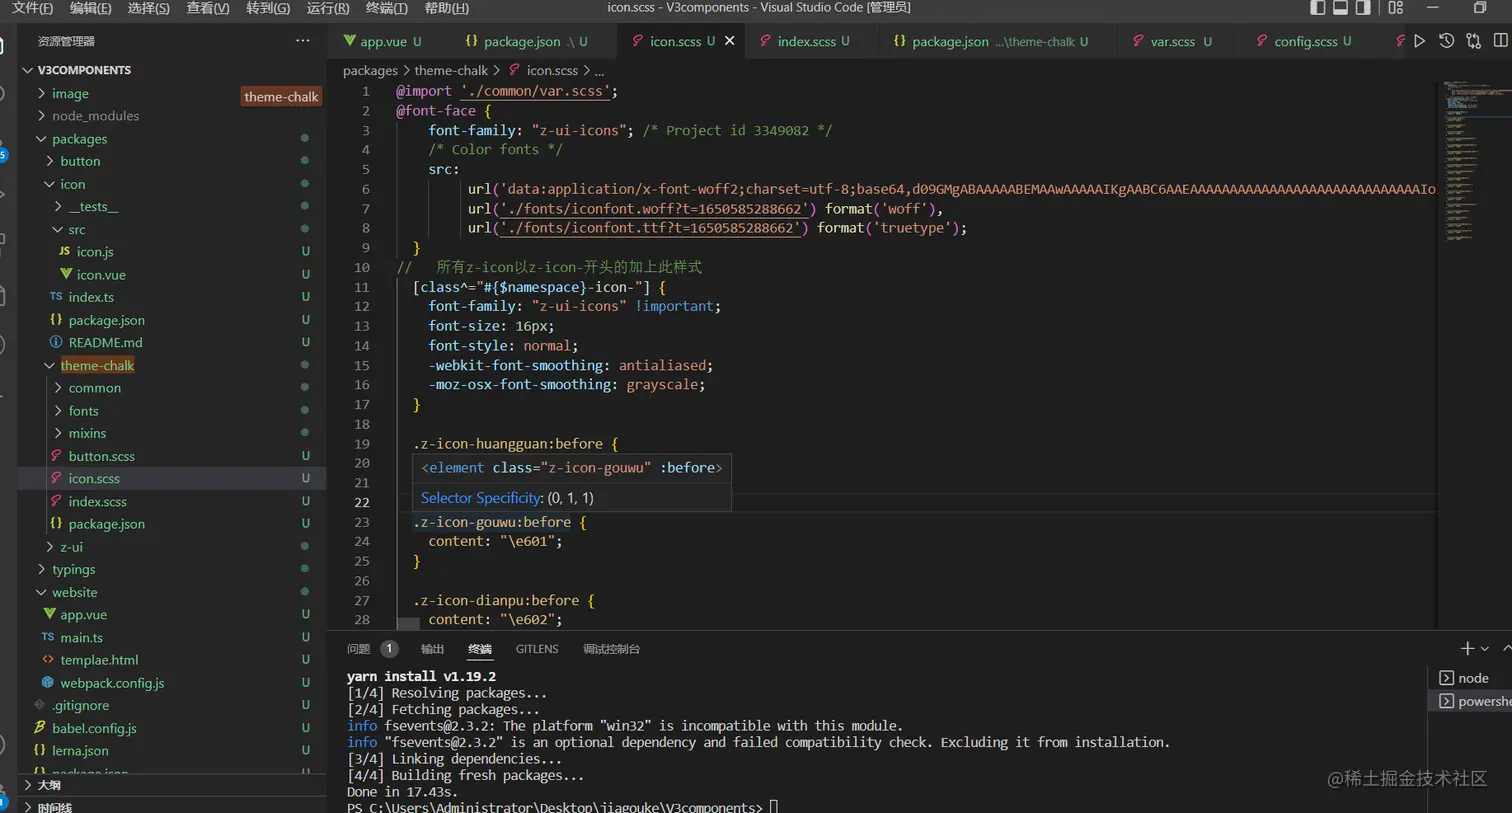Click the node terminal icon in terminal list
Viewport: 1512px width, 813px height.
click(1446, 677)
